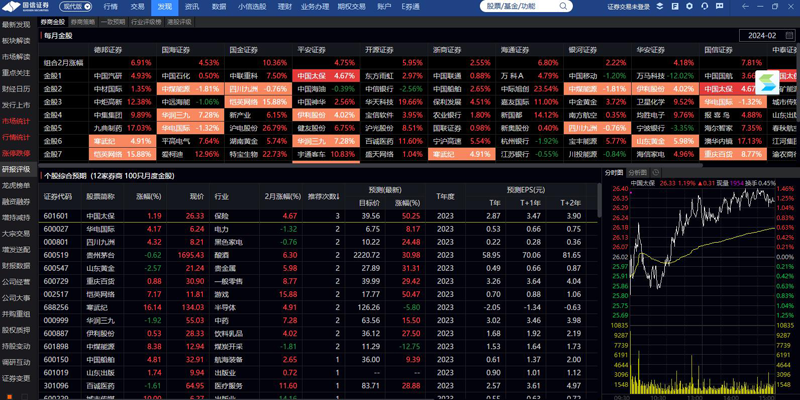The image size is (800, 400).
Task: Open 涨停跌停 in the sidebar
Action: coord(16,153)
